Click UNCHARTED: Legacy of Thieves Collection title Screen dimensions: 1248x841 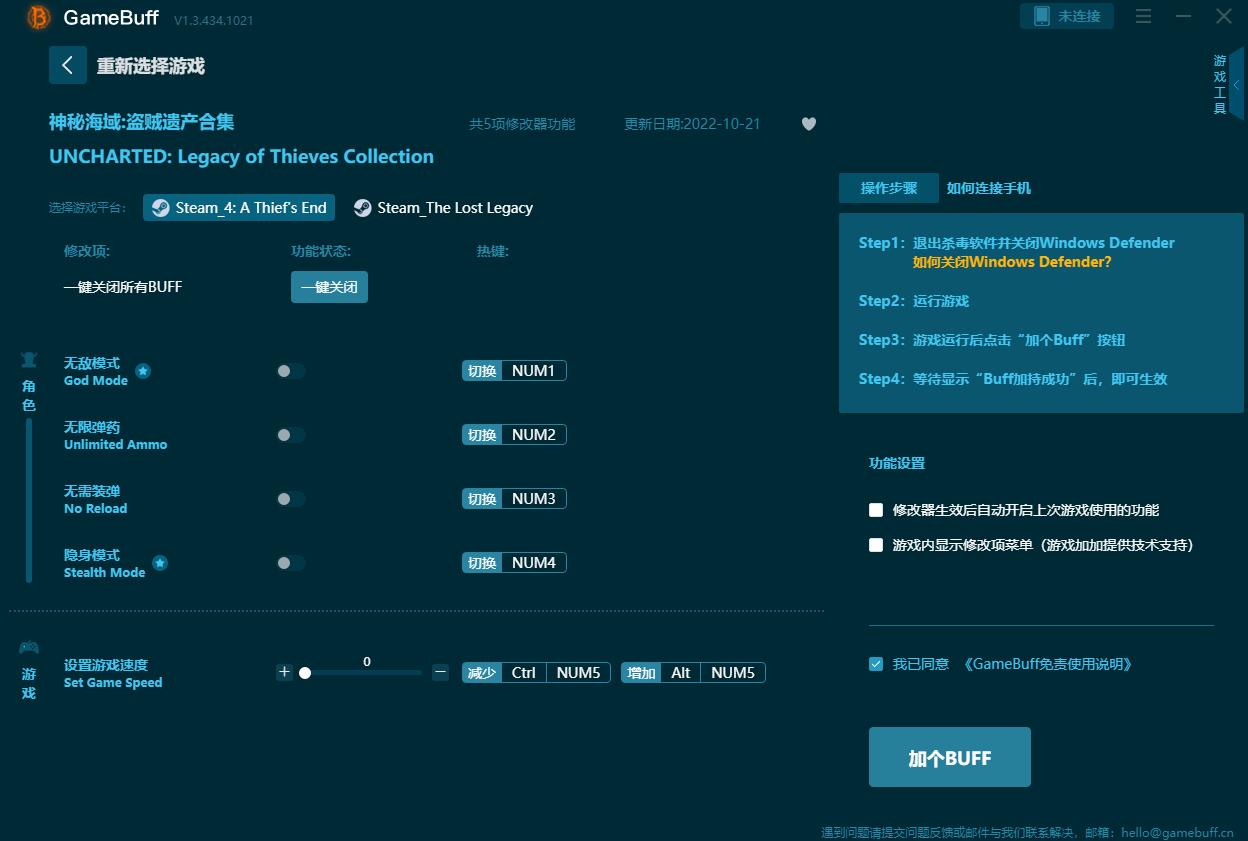tap(241, 156)
